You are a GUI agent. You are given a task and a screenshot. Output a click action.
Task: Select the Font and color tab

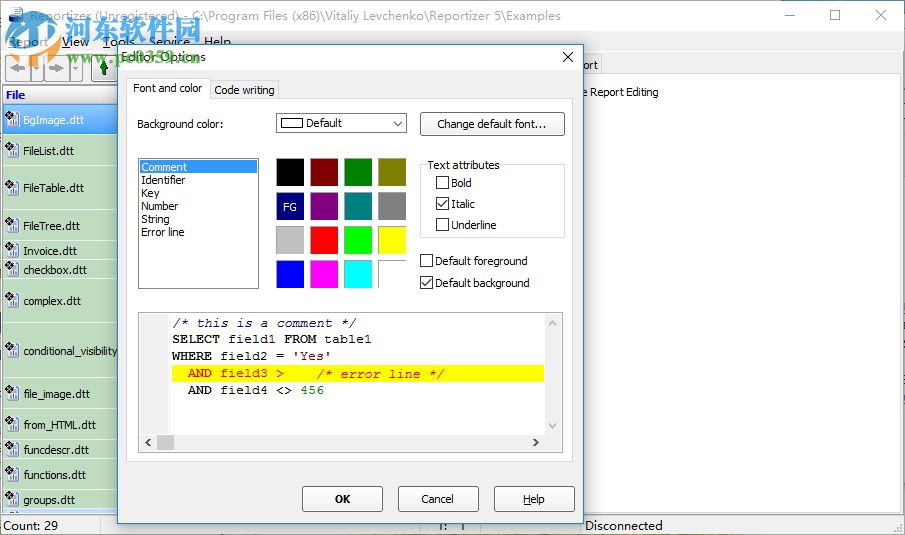pyautogui.click(x=167, y=88)
